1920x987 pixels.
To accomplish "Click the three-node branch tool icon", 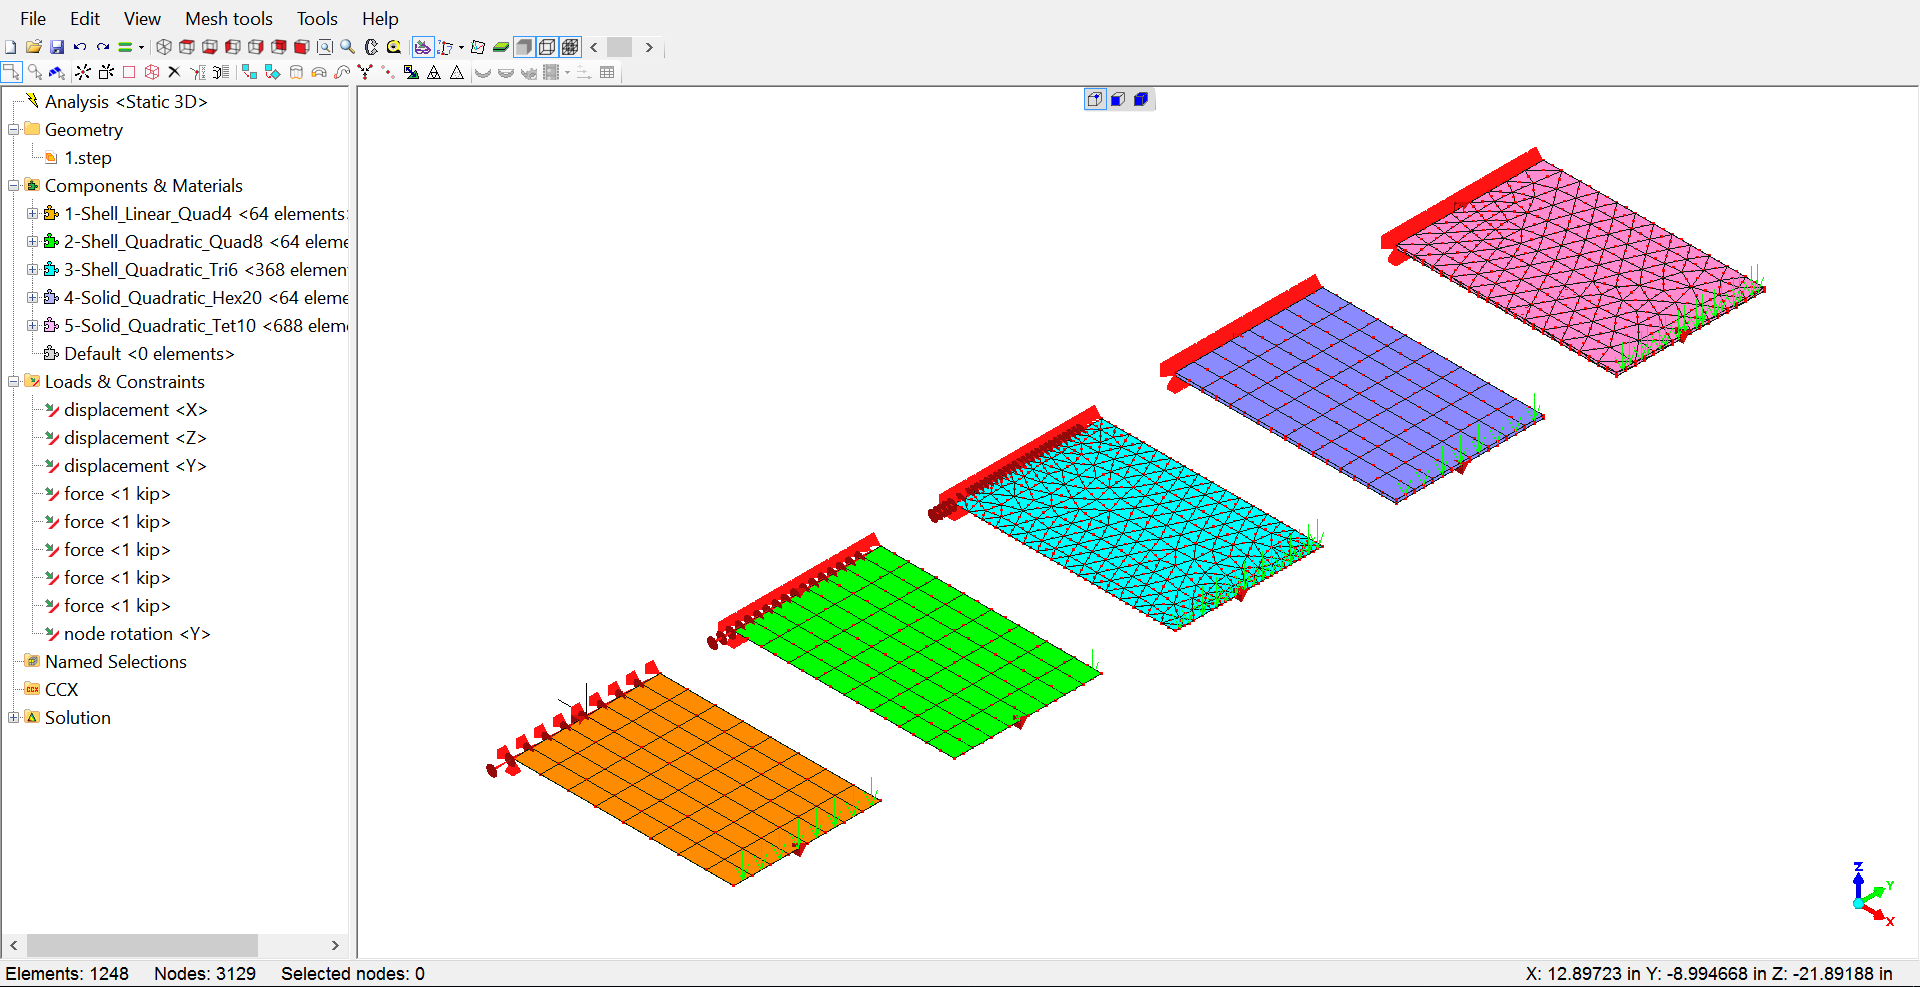I will pyautogui.click(x=365, y=72).
